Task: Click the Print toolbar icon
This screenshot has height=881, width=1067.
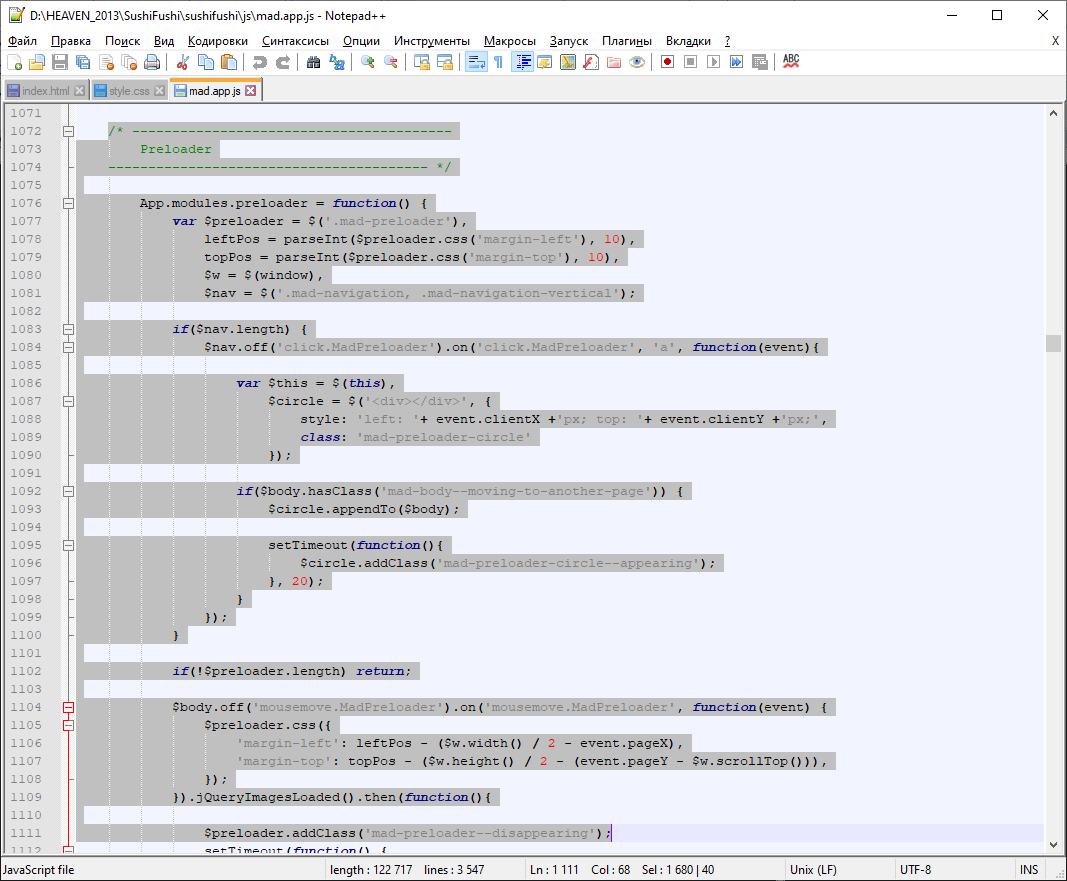Action: [x=152, y=62]
